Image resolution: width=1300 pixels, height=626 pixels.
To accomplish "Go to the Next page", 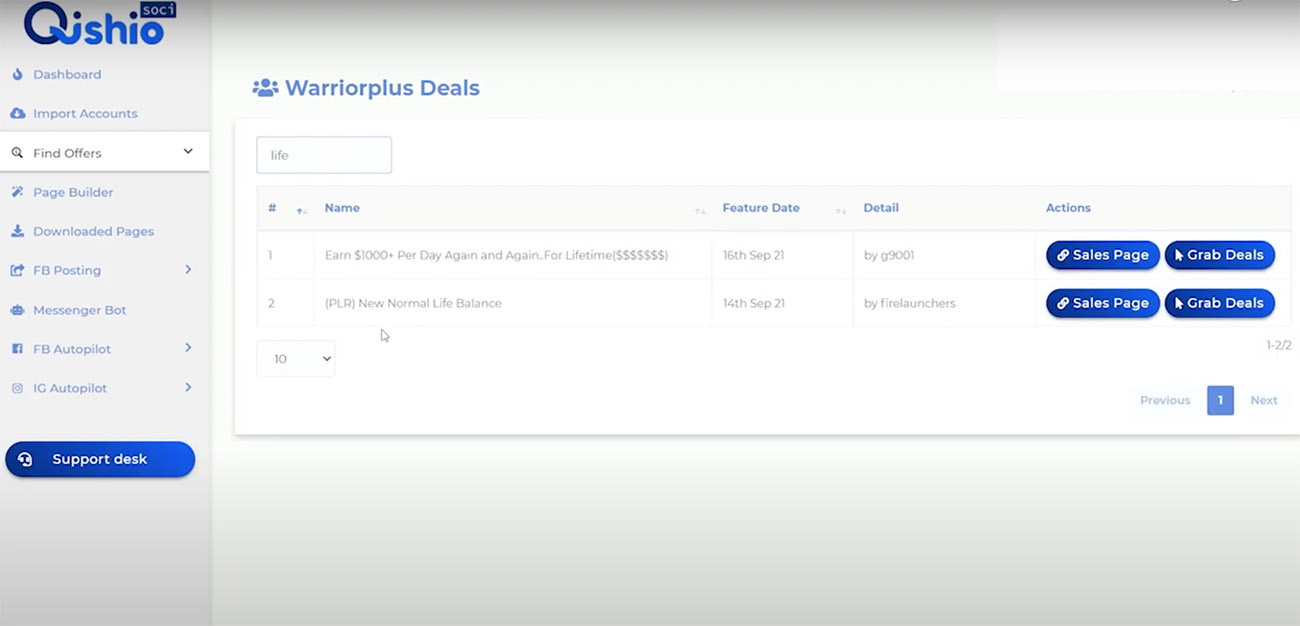I will pos(1264,400).
